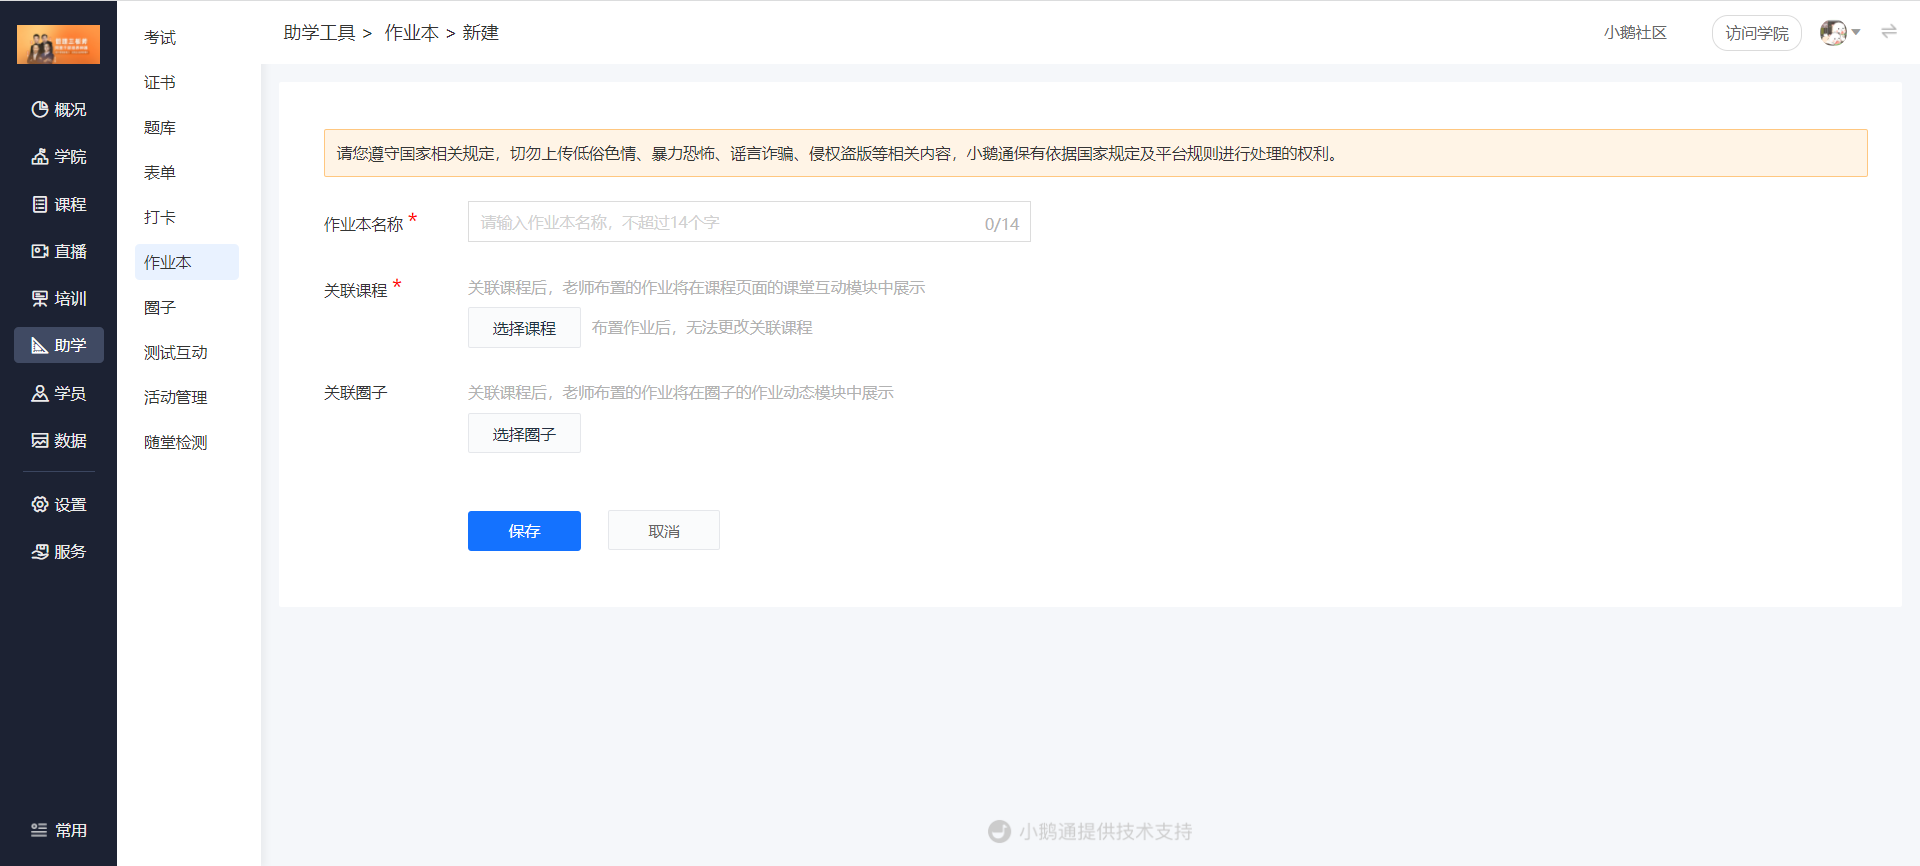
Task: Click the switch arrows icon at top right
Action: click(x=1888, y=32)
